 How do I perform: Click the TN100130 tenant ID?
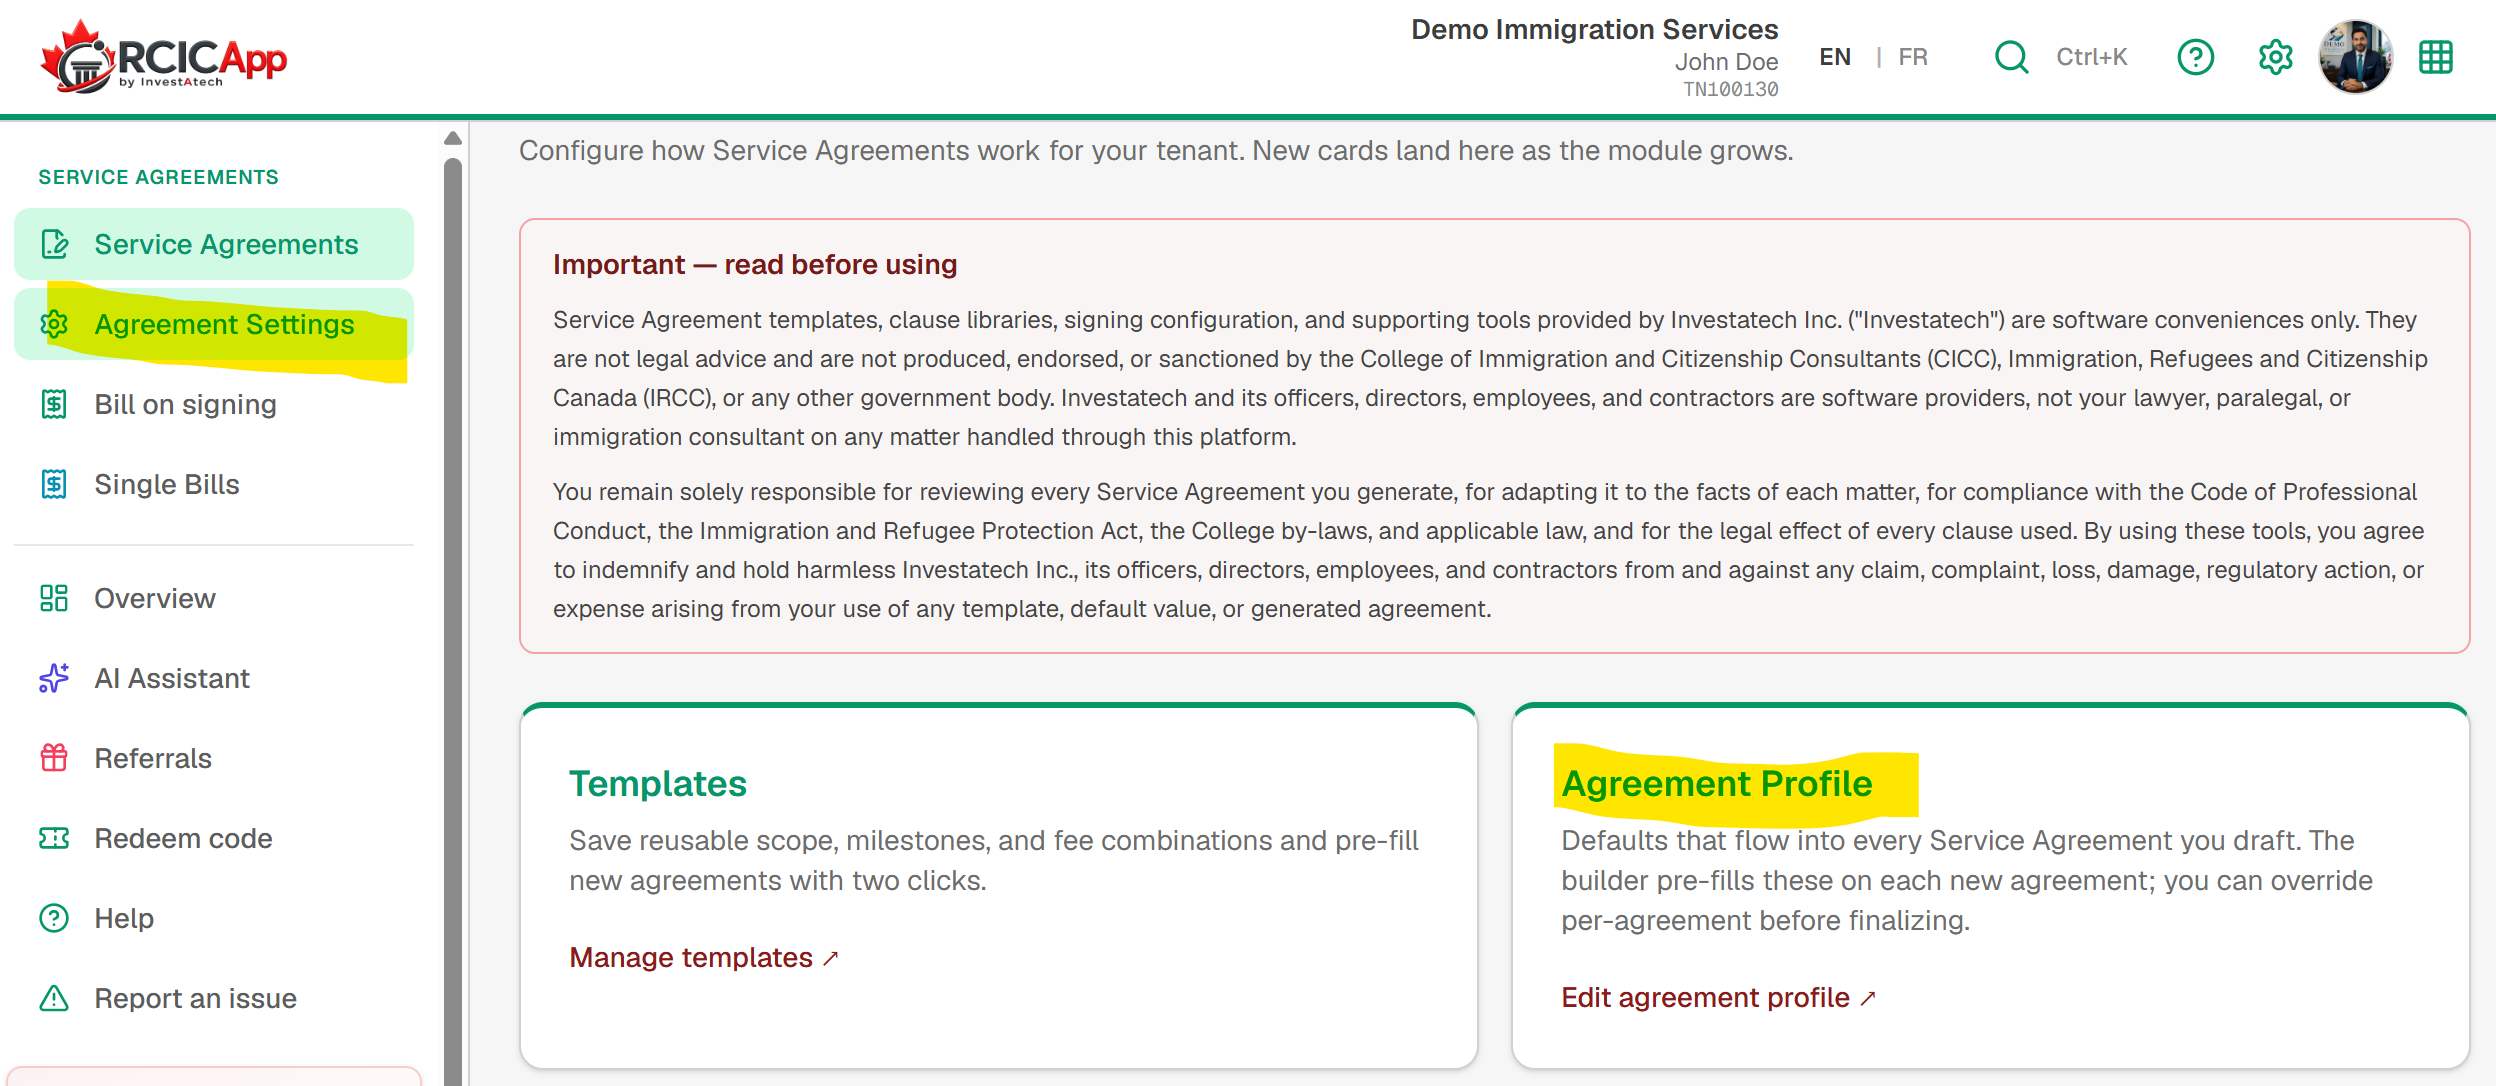pyautogui.click(x=1731, y=90)
